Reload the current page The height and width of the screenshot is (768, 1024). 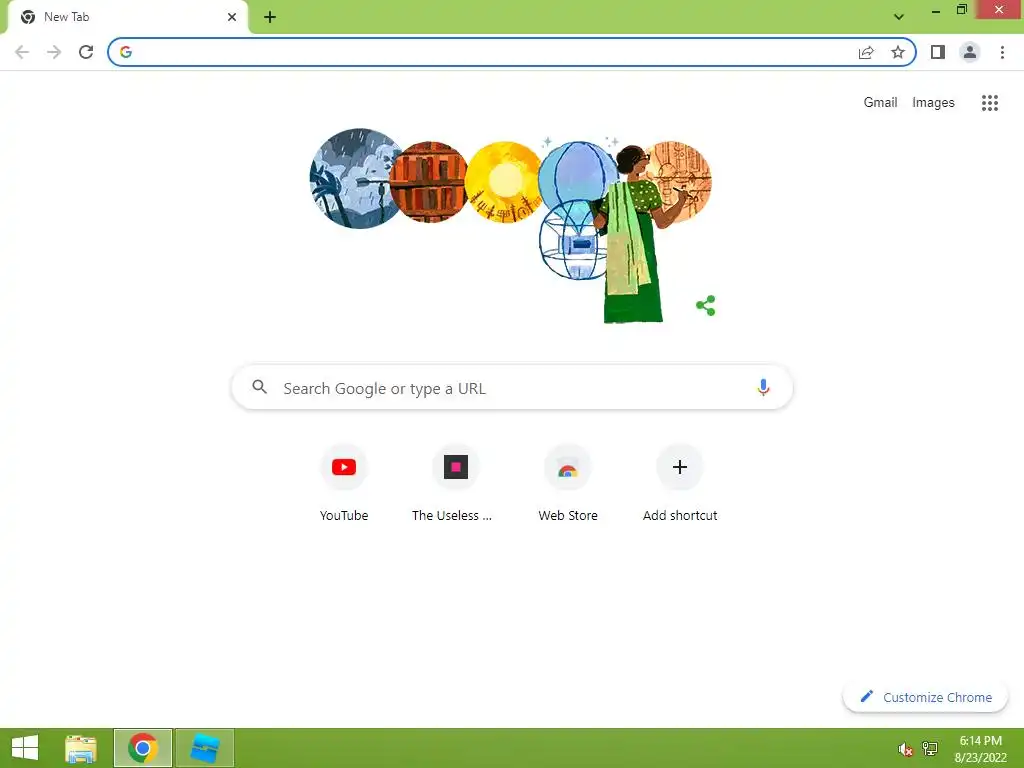86,52
